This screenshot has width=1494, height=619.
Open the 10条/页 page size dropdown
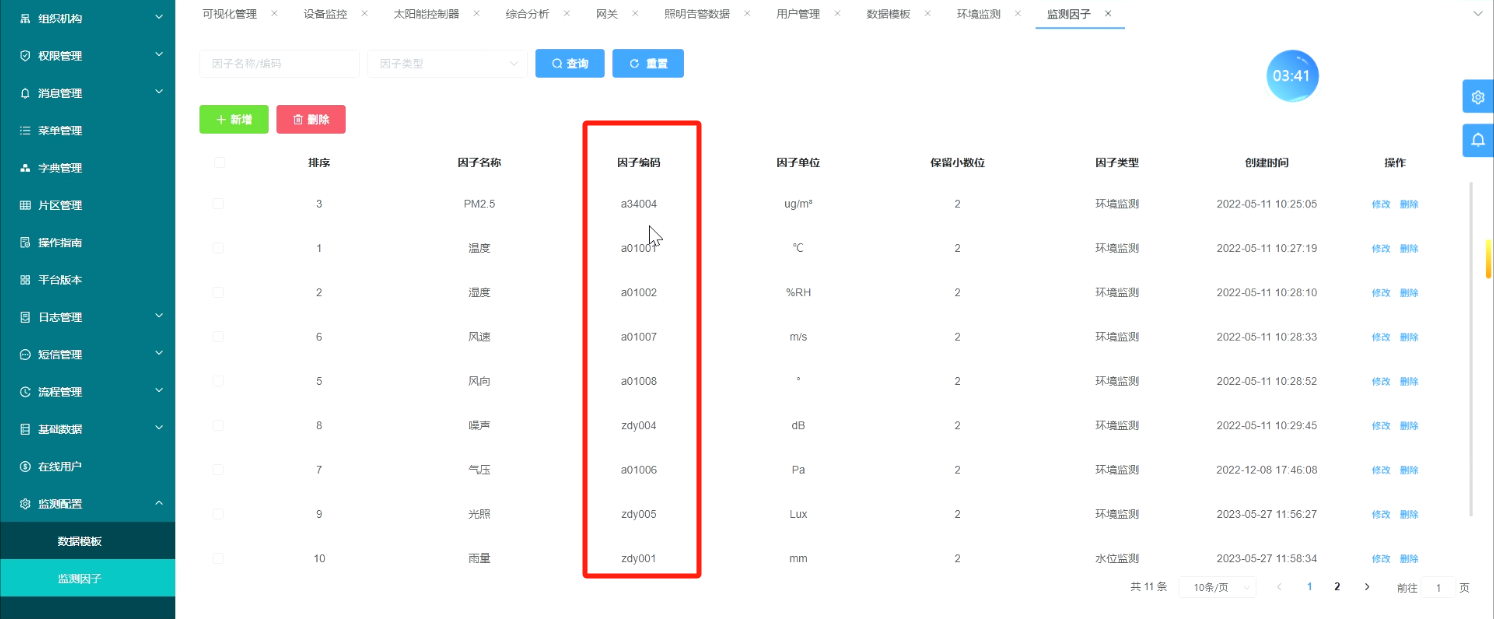(x=1216, y=587)
